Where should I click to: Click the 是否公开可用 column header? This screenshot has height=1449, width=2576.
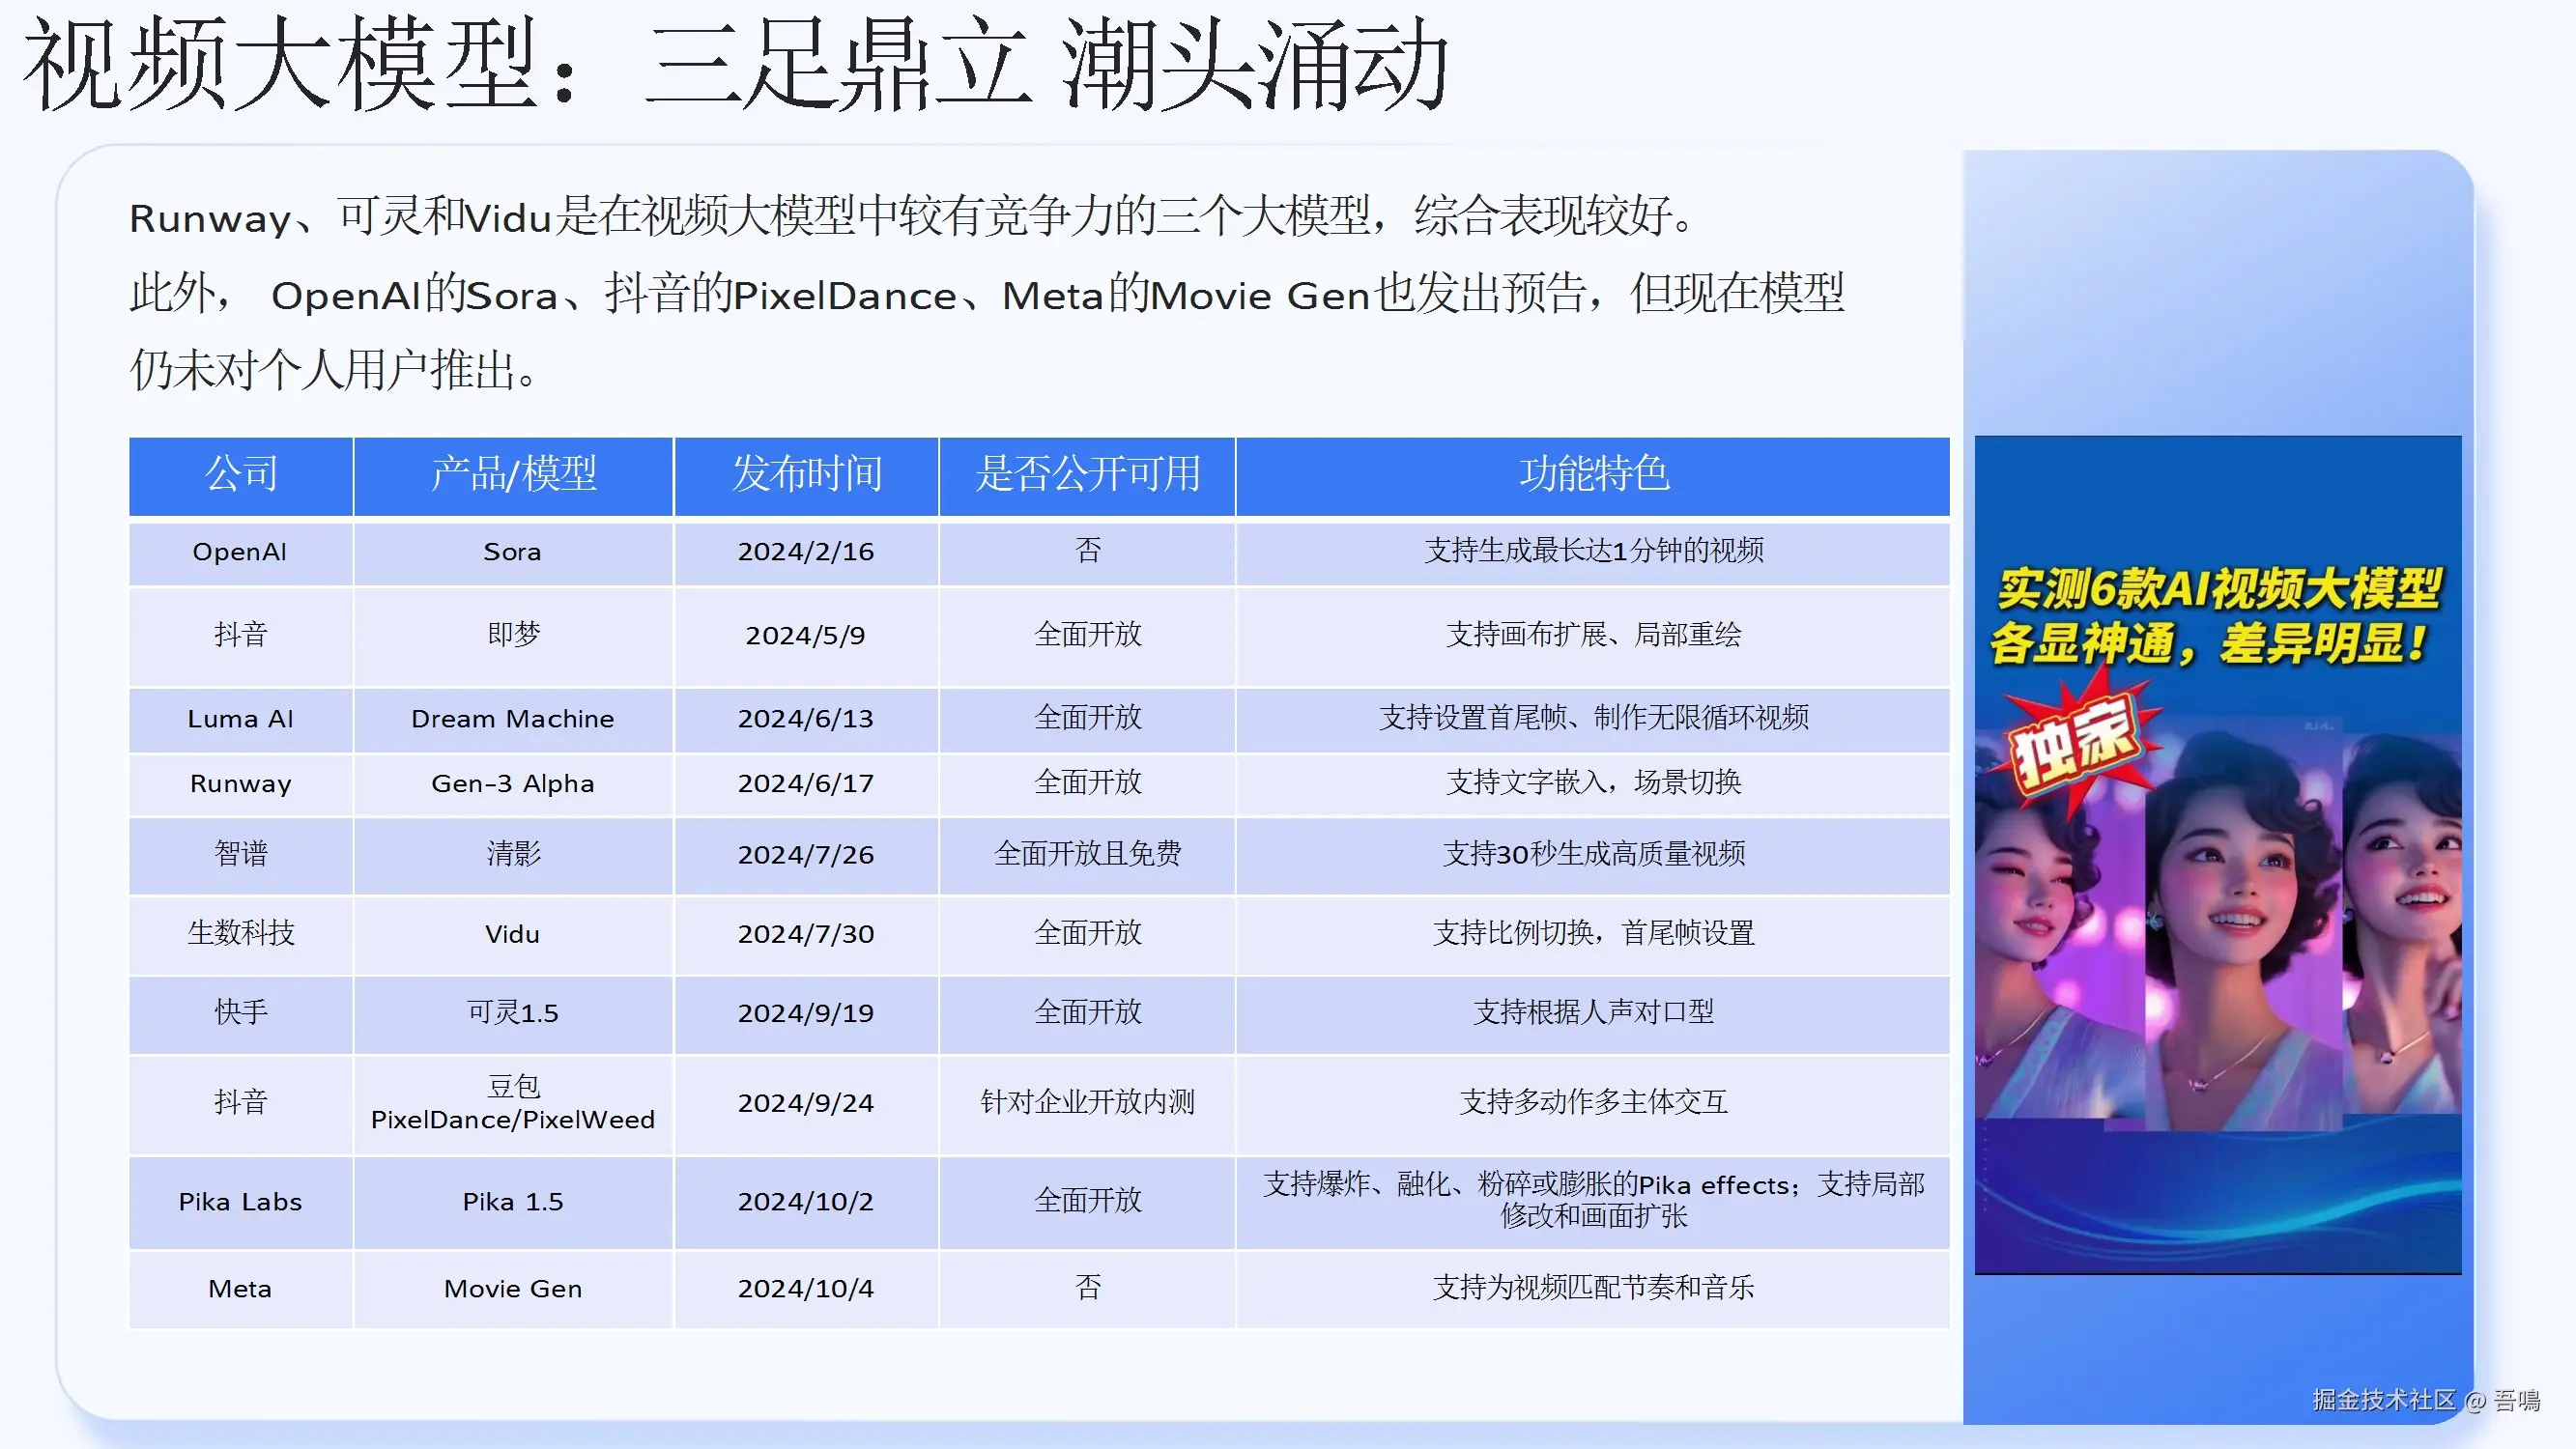coord(1087,474)
